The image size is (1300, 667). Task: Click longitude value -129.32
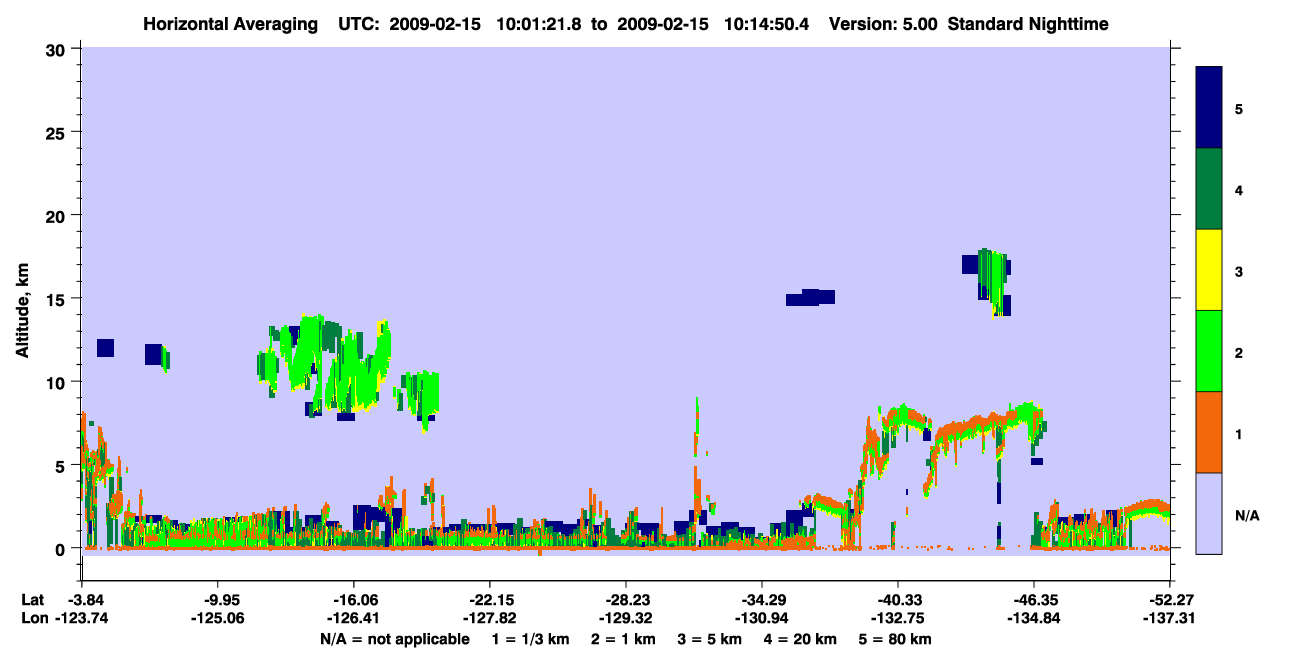(625, 619)
